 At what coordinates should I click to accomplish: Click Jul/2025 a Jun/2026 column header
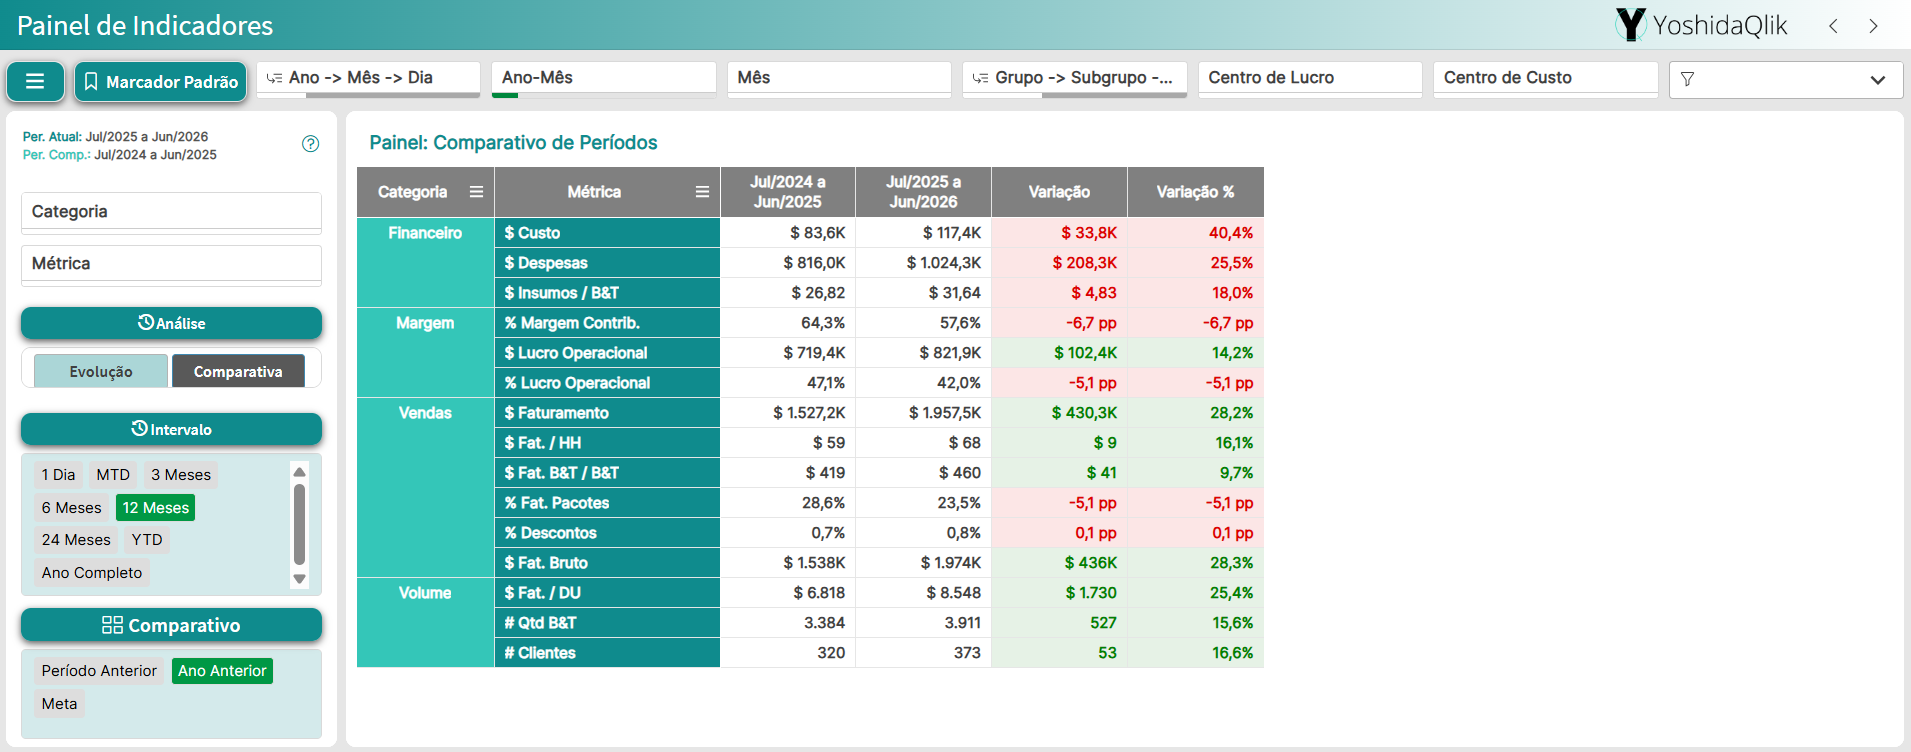[x=923, y=192]
